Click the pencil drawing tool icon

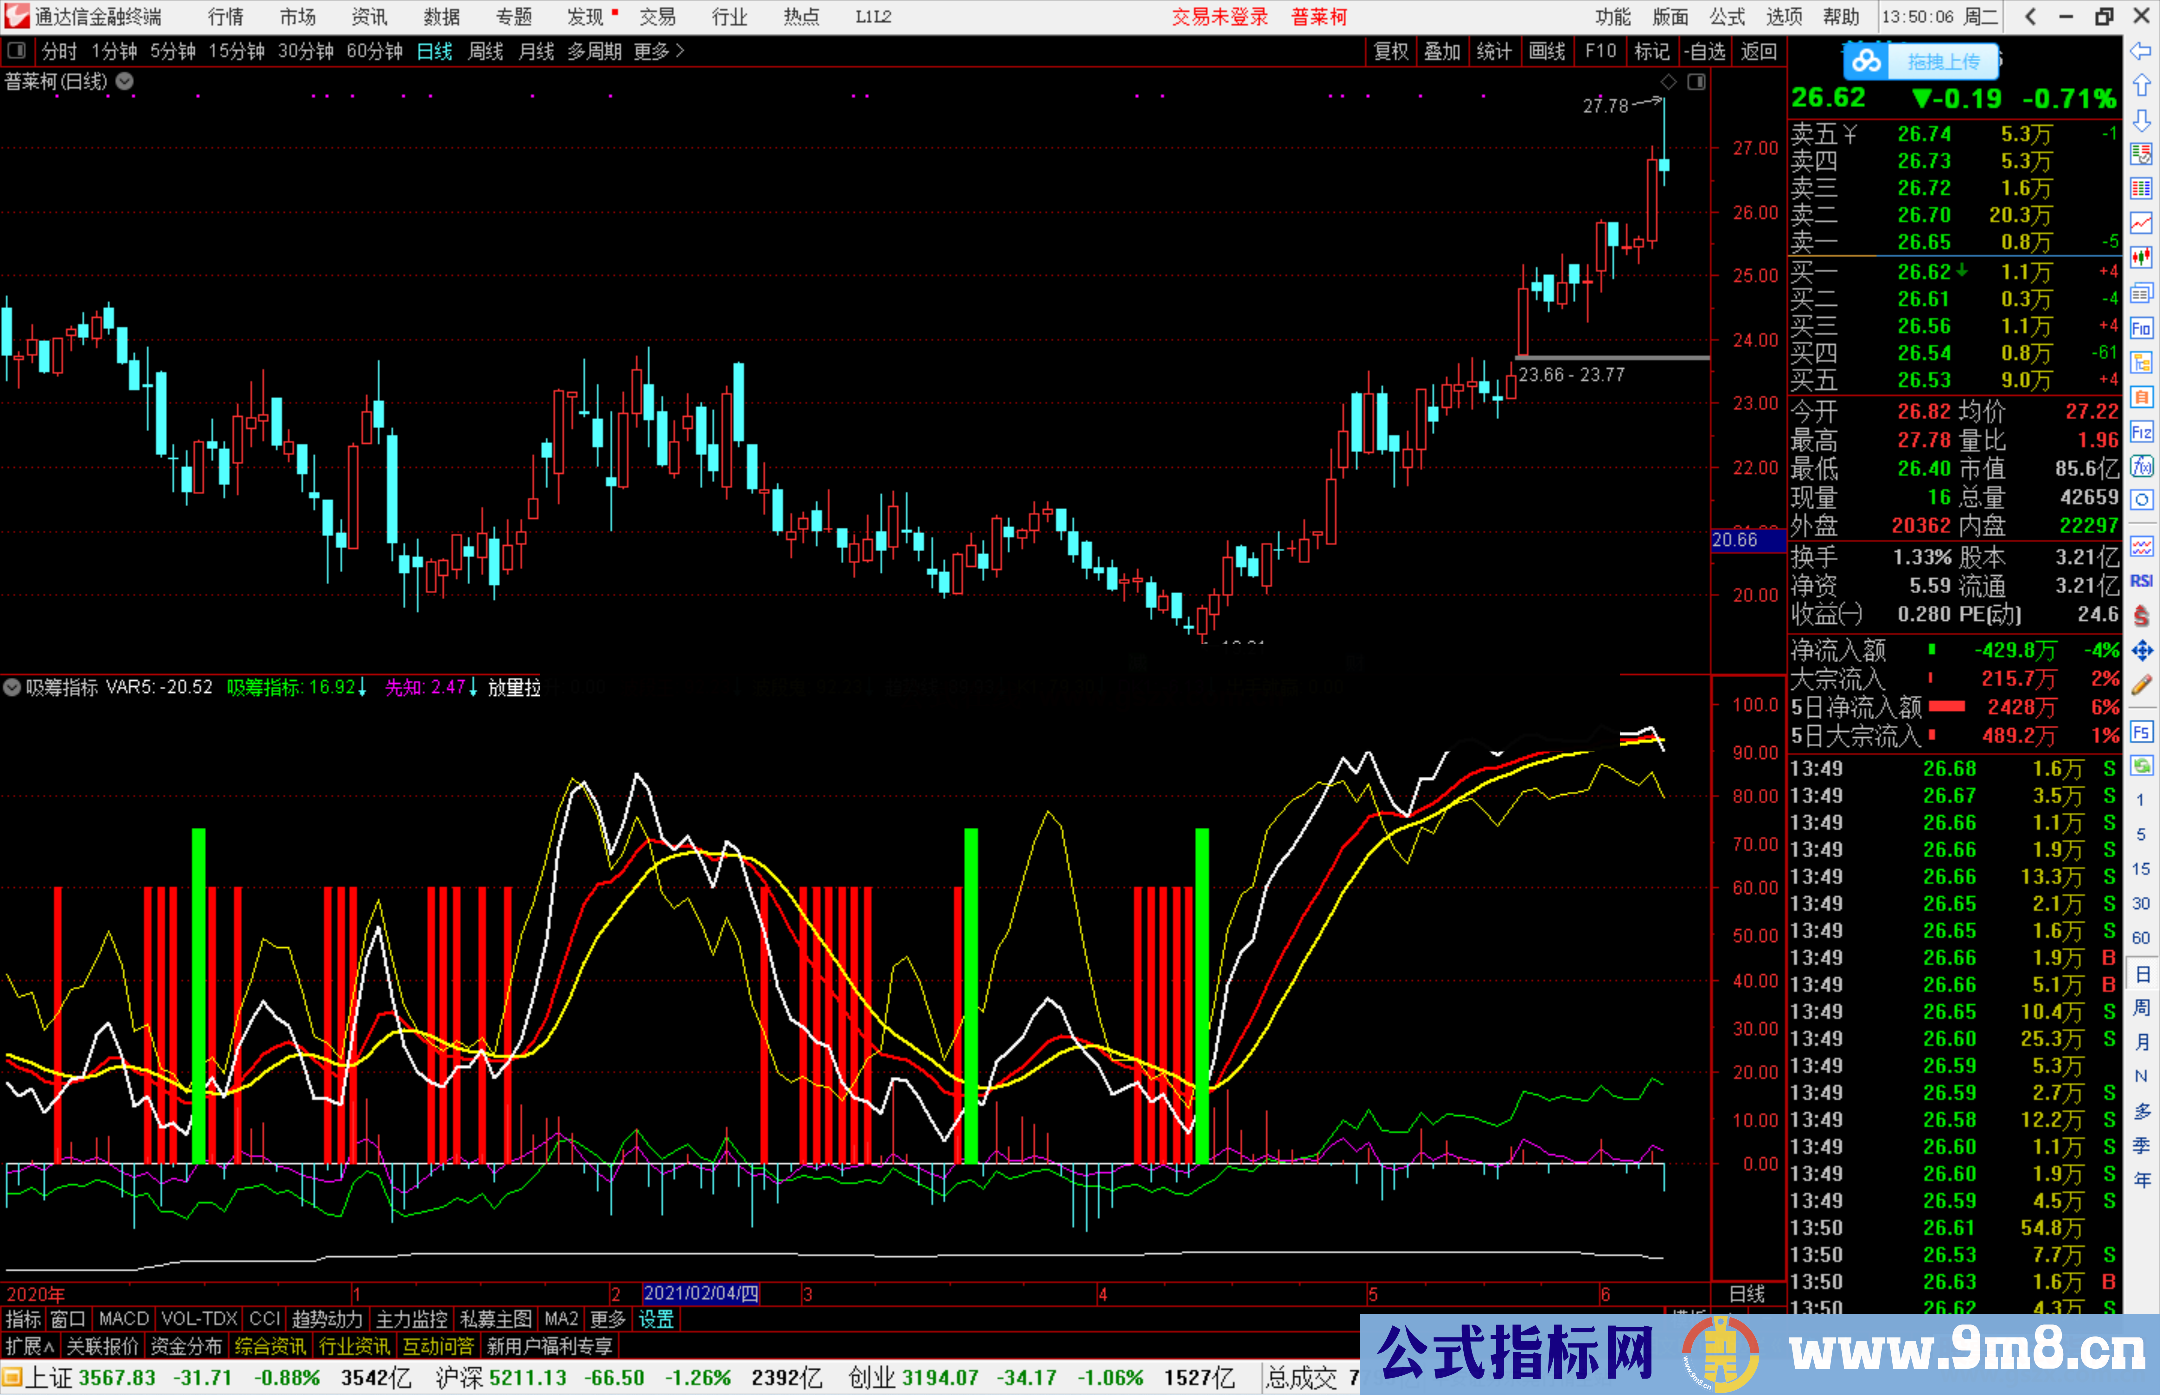tap(2141, 685)
